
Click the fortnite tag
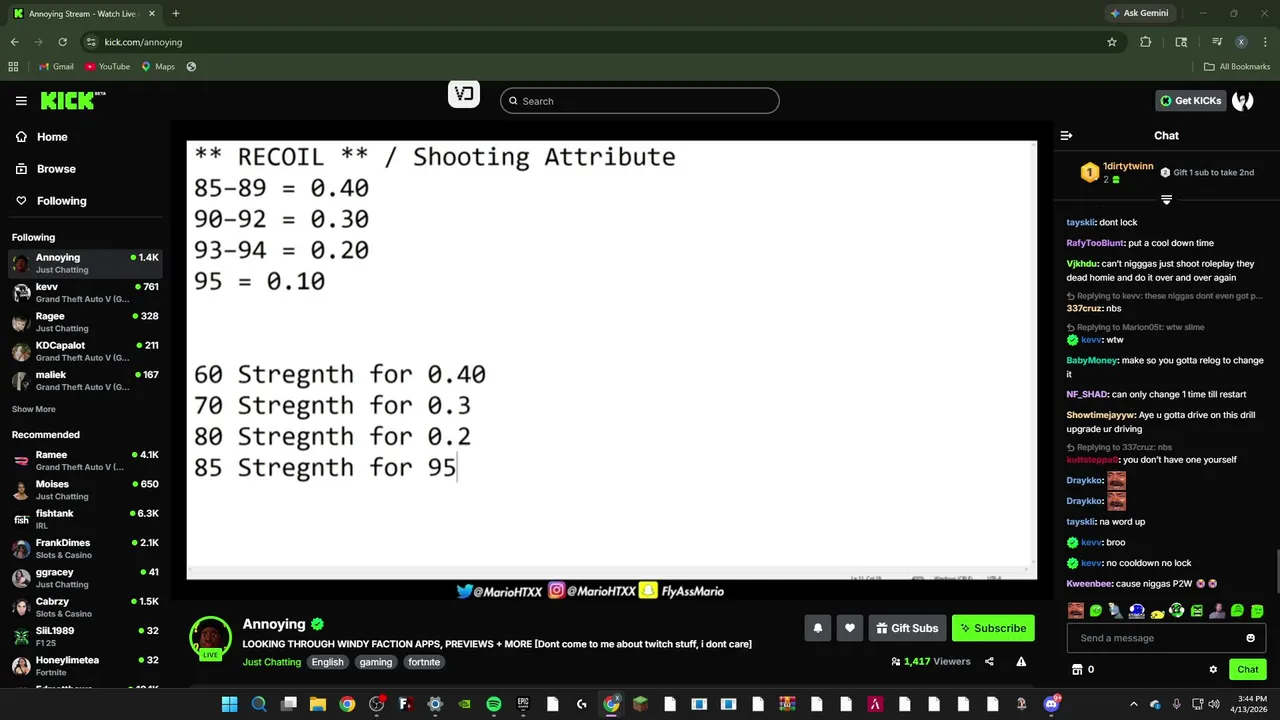(x=424, y=662)
